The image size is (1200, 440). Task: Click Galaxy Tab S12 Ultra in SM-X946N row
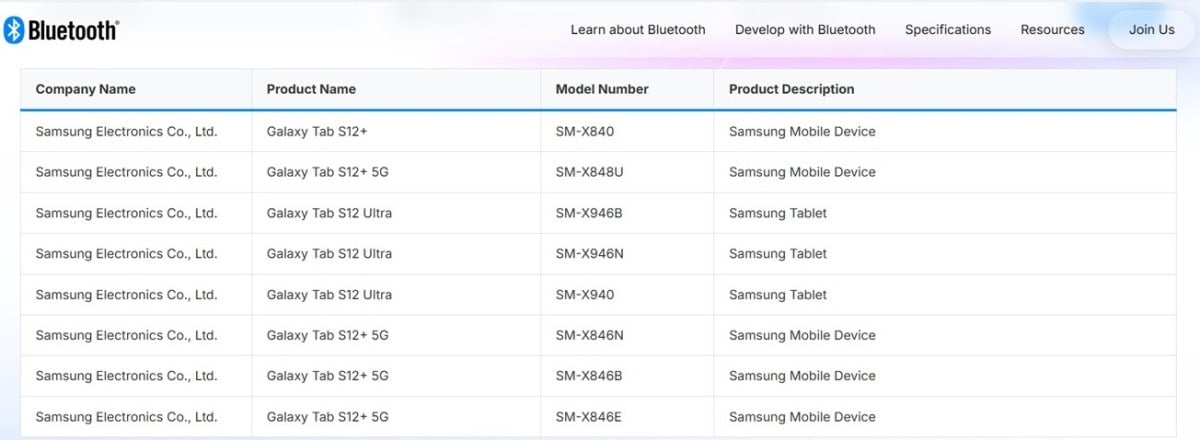pyautogui.click(x=329, y=254)
